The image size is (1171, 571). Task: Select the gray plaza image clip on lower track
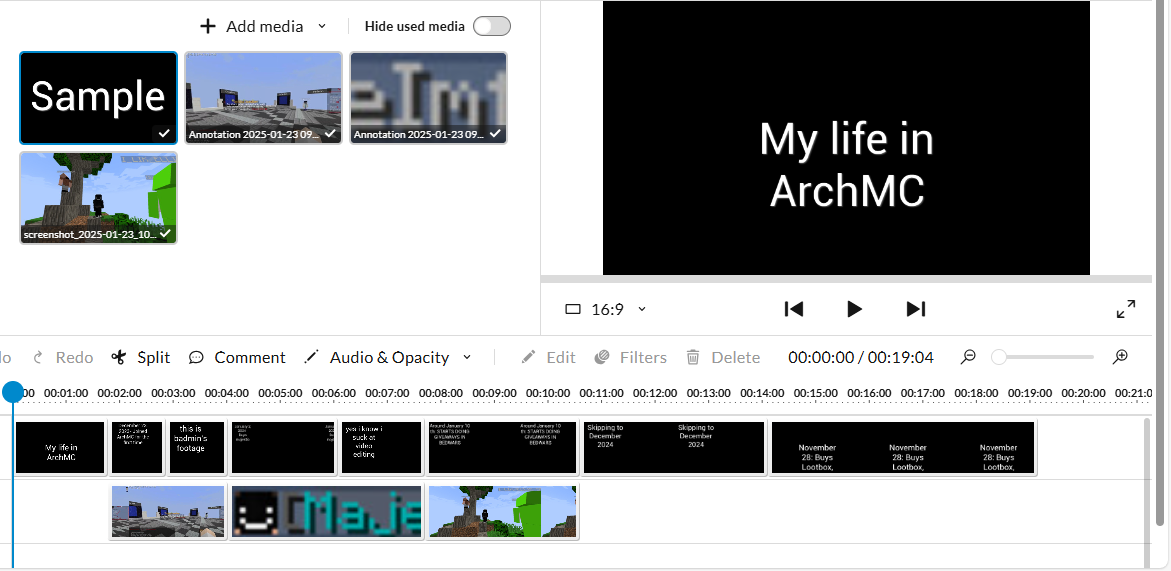click(168, 512)
